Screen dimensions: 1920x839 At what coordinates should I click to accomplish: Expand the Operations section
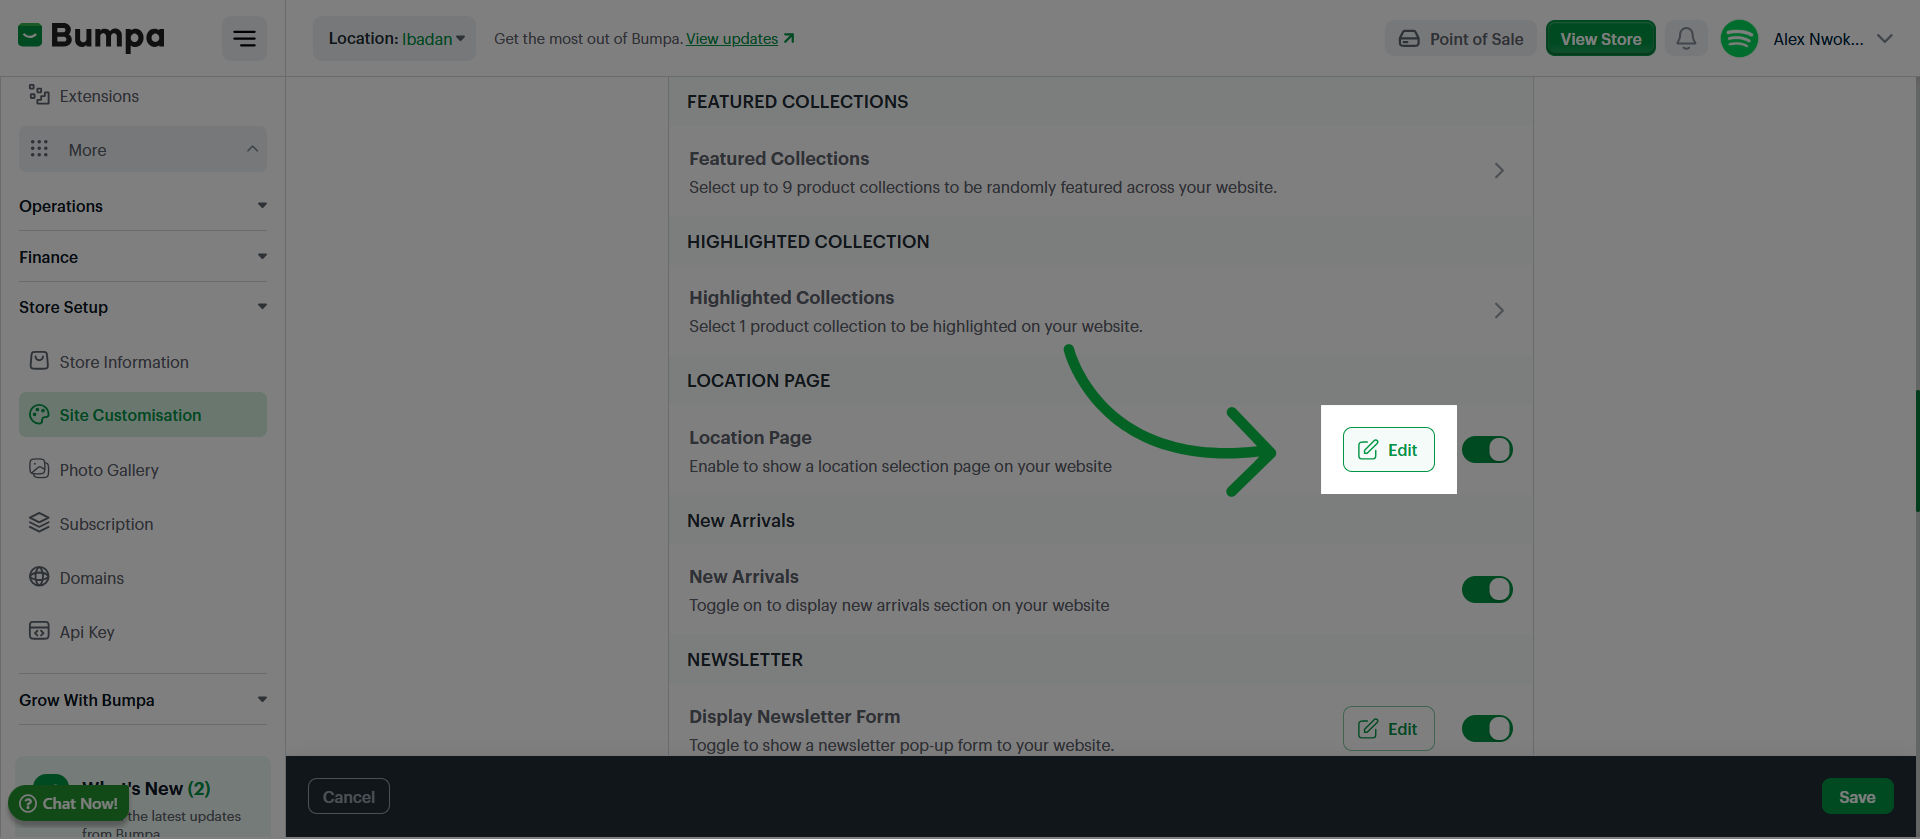coord(143,206)
